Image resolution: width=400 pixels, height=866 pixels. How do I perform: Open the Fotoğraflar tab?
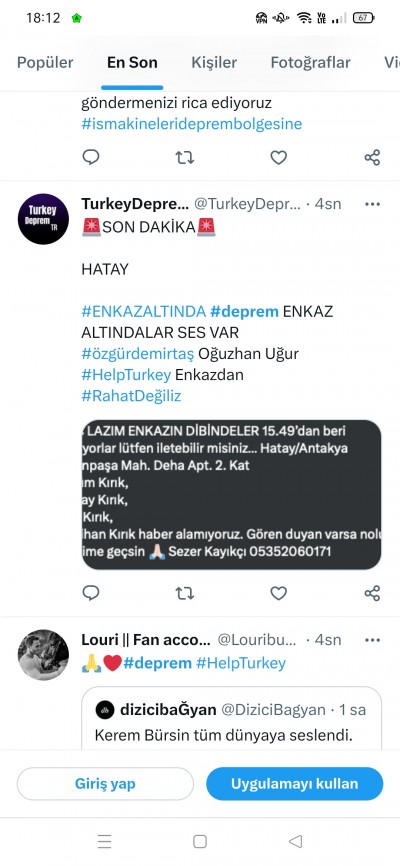[310, 62]
